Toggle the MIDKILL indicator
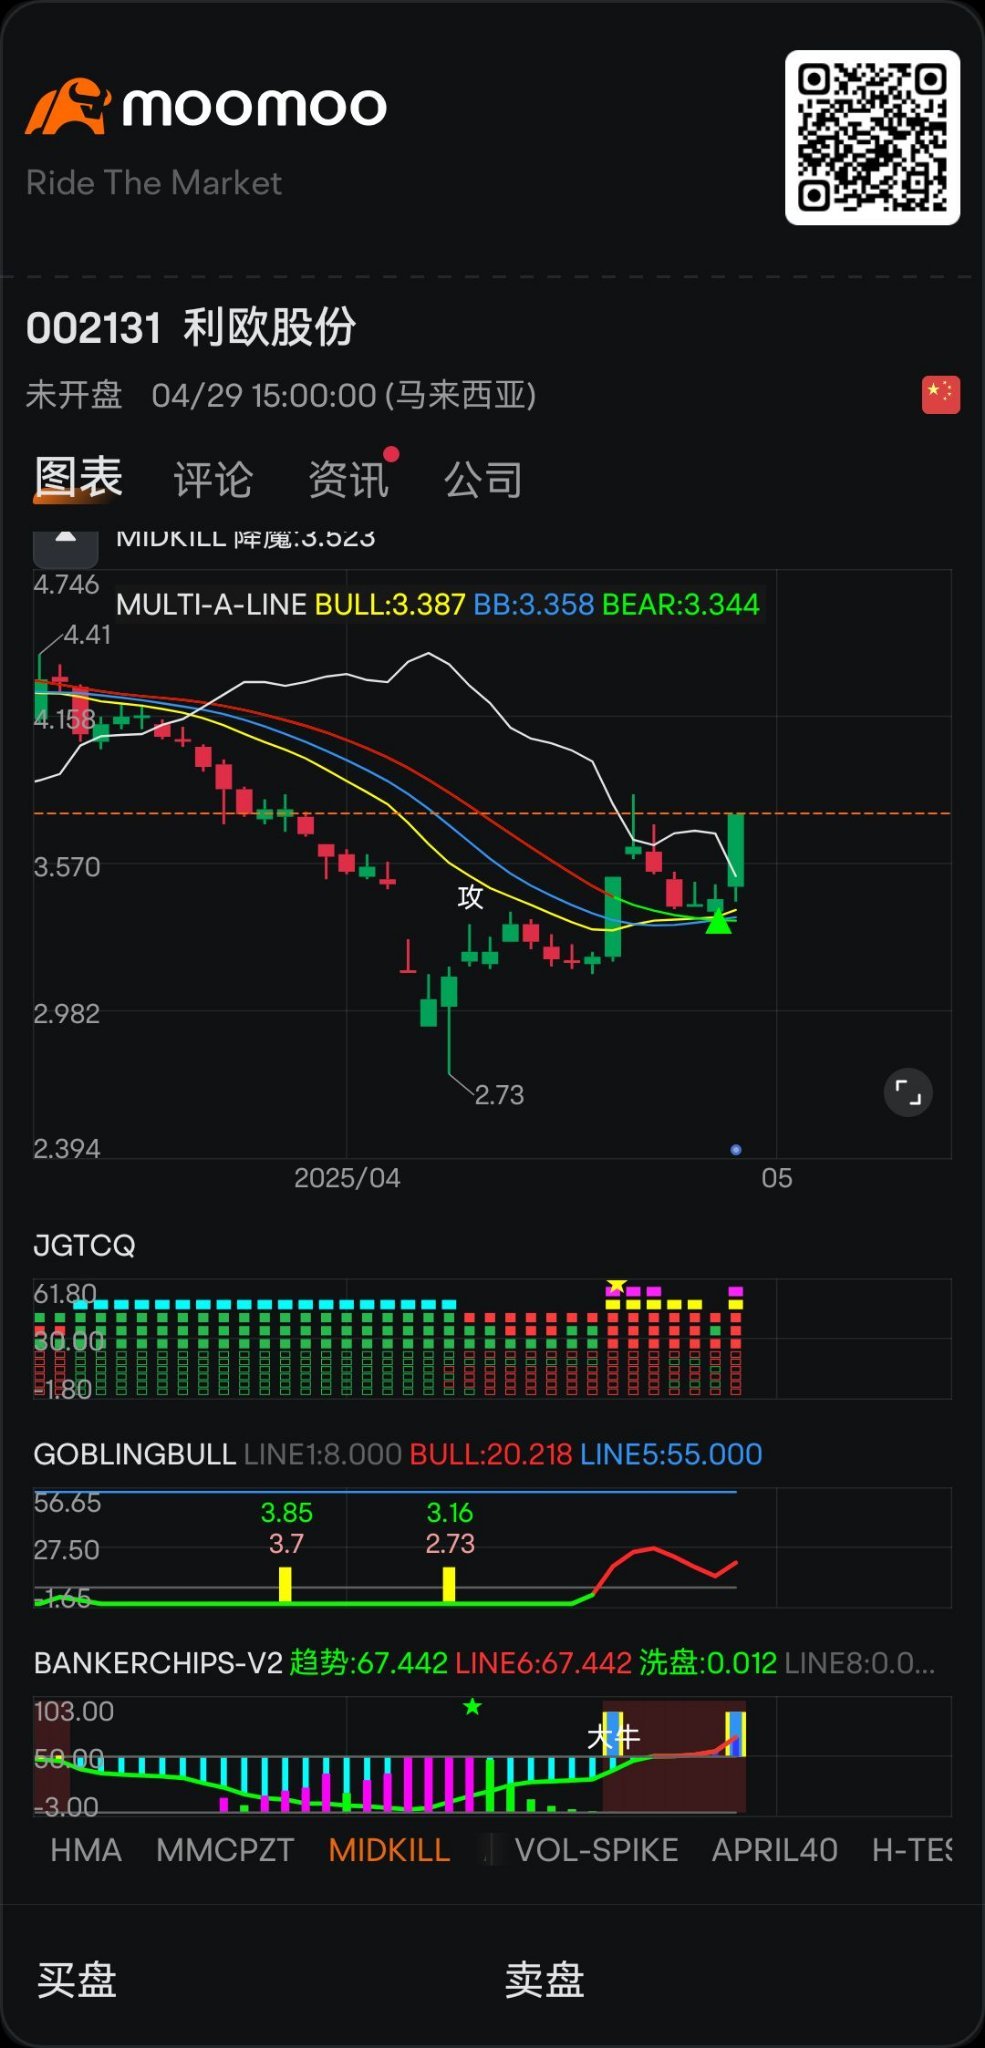This screenshot has height=2048, width=985. pyautogui.click(x=389, y=1850)
